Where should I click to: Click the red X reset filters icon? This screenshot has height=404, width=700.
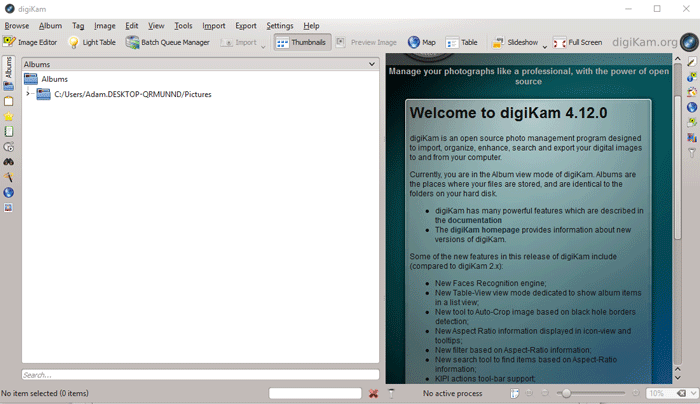(x=374, y=393)
